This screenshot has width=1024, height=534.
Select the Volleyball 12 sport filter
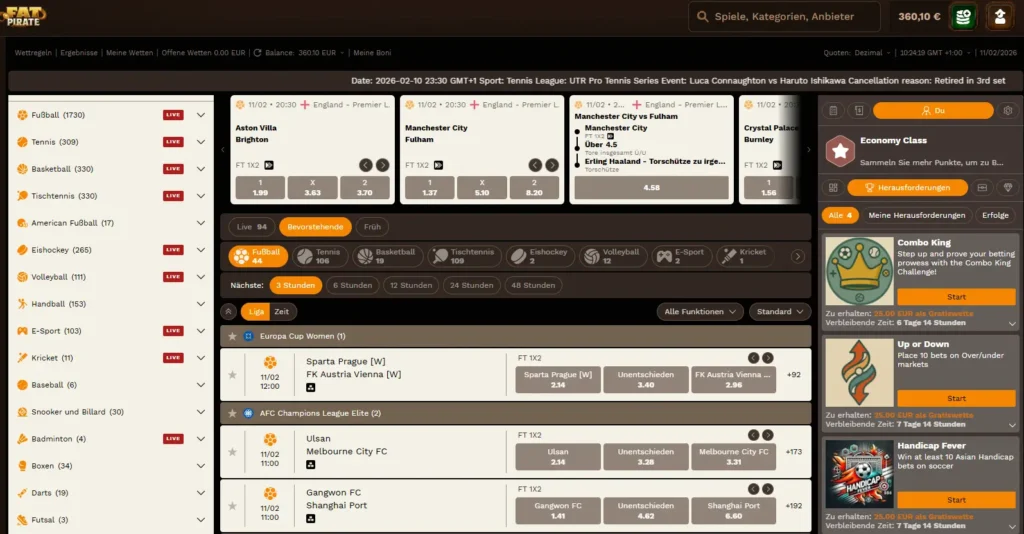pyautogui.click(x=613, y=257)
